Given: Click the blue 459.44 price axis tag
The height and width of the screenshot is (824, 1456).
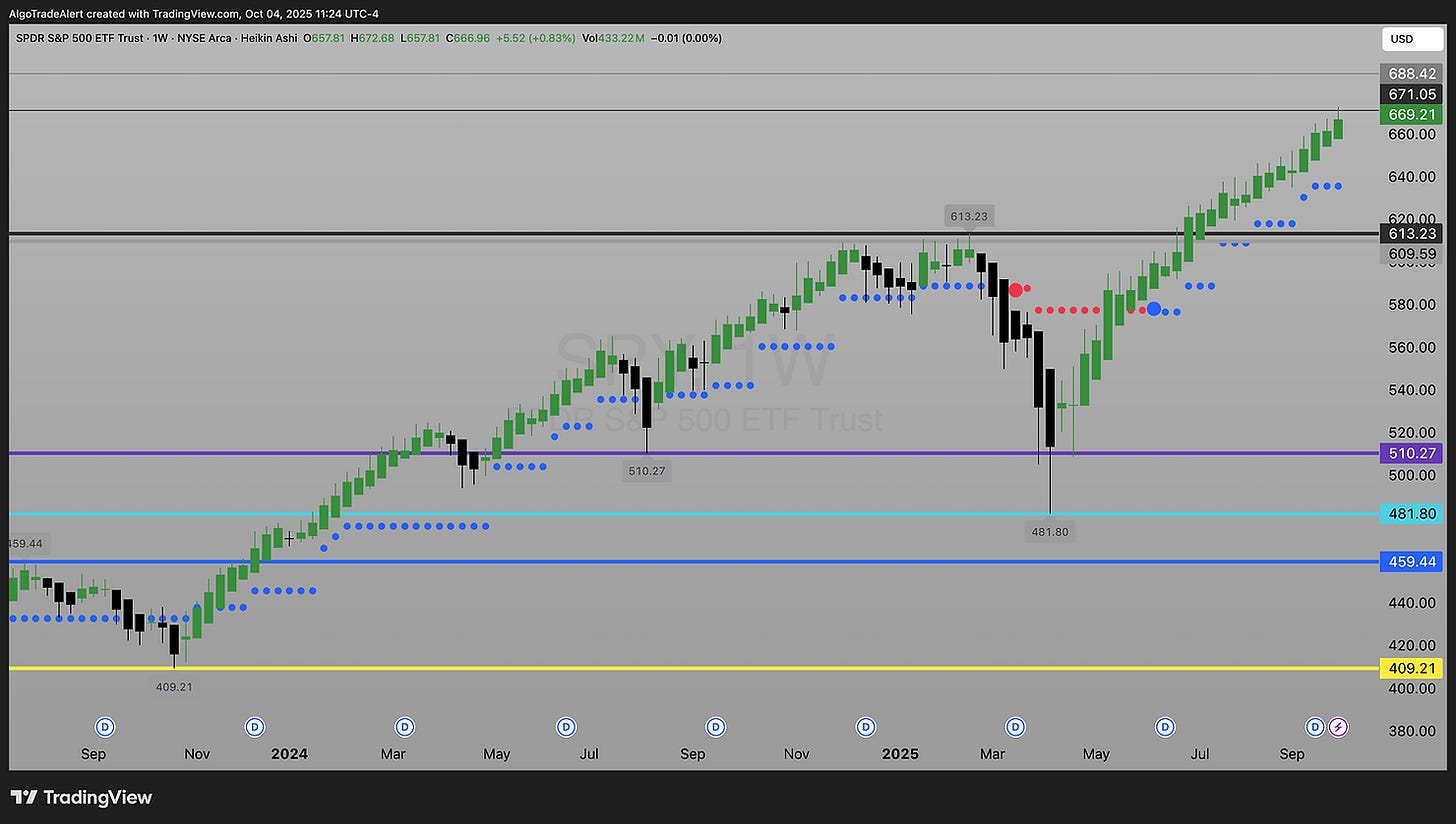Looking at the screenshot, I should 1412,561.
